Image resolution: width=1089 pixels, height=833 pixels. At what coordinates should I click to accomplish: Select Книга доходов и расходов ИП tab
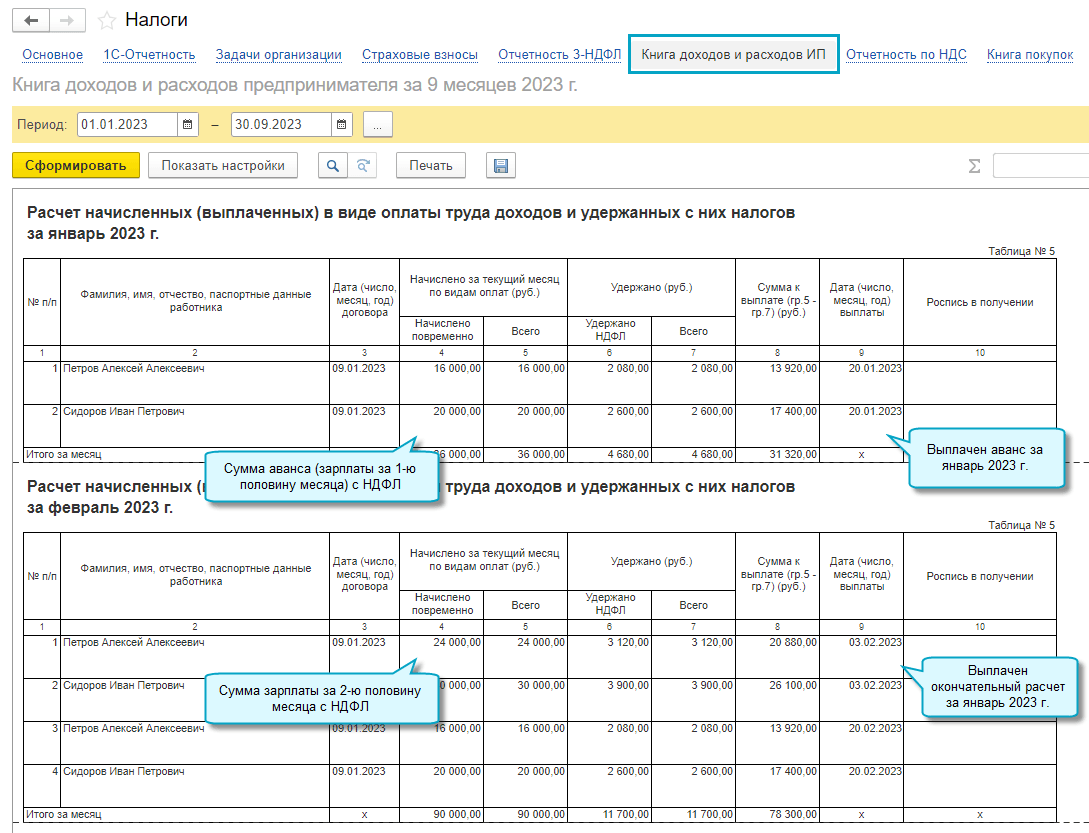tap(733, 55)
